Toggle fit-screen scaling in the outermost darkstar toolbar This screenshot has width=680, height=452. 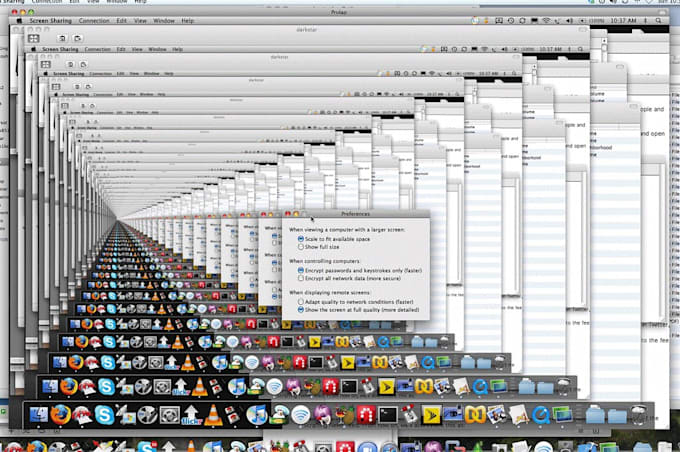[x=34, y=38]
